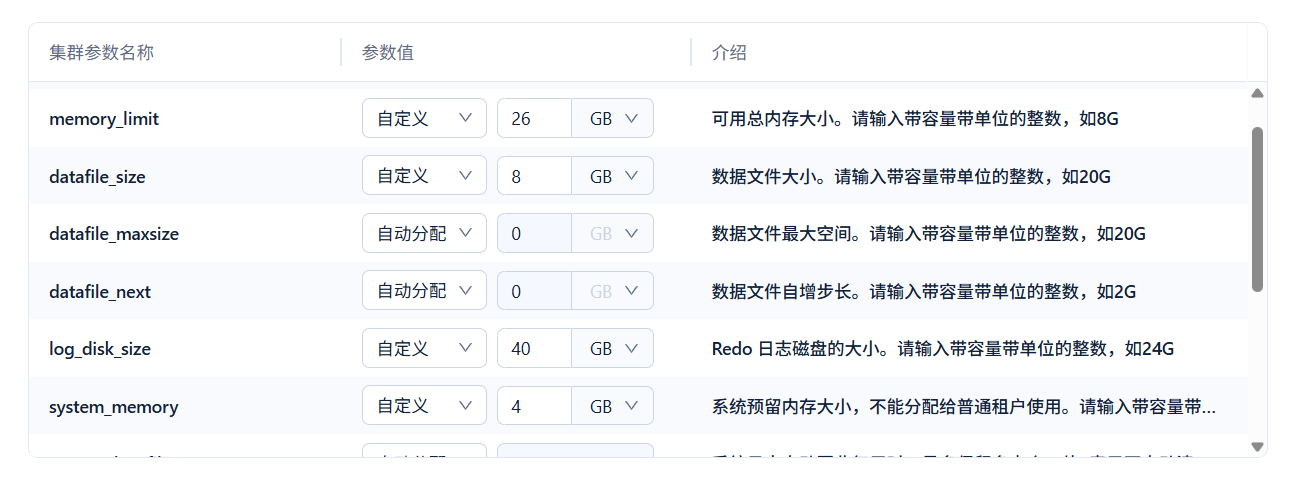1295x486 pixels.
Task: Click the 参数值 column header
Action: coord(388,52)
